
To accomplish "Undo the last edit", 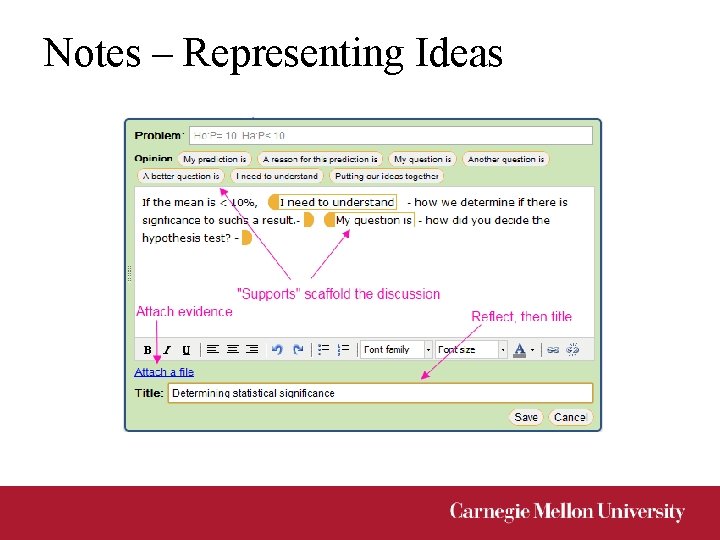I will pyautogui.click(x=277, y=350).
